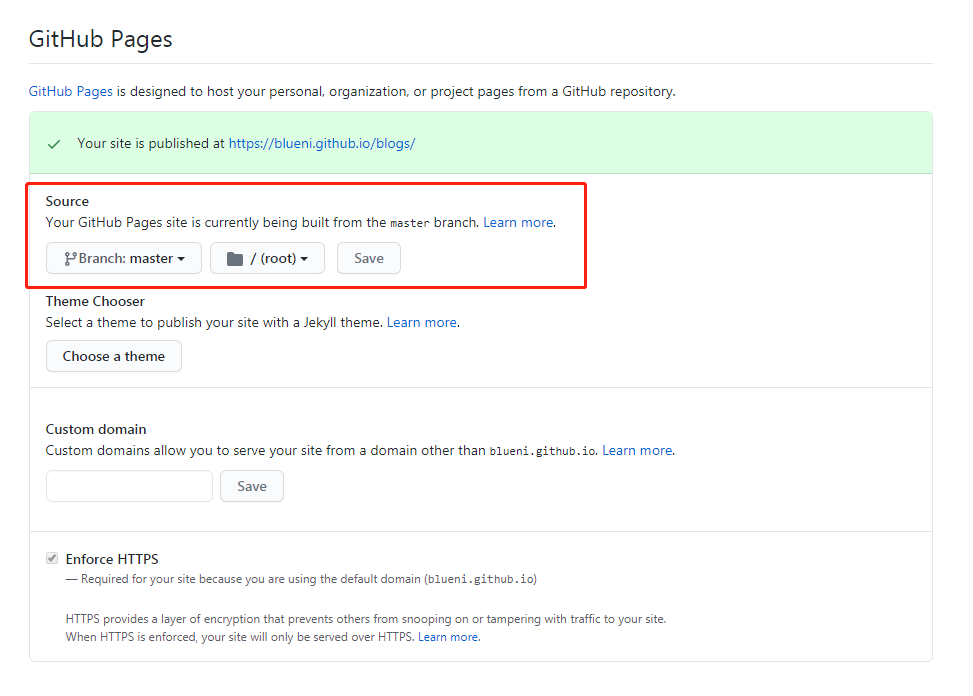Click the 'master' code text in Source description
The height and width of the screenshot is (696, 973).
click(410, 223)
